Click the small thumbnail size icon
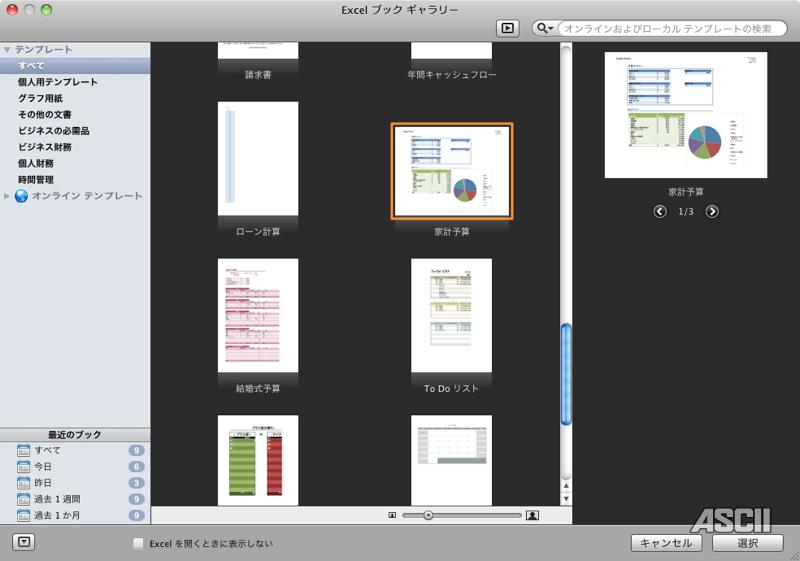This screenshot has width=800, height=561. click(392, 516)
